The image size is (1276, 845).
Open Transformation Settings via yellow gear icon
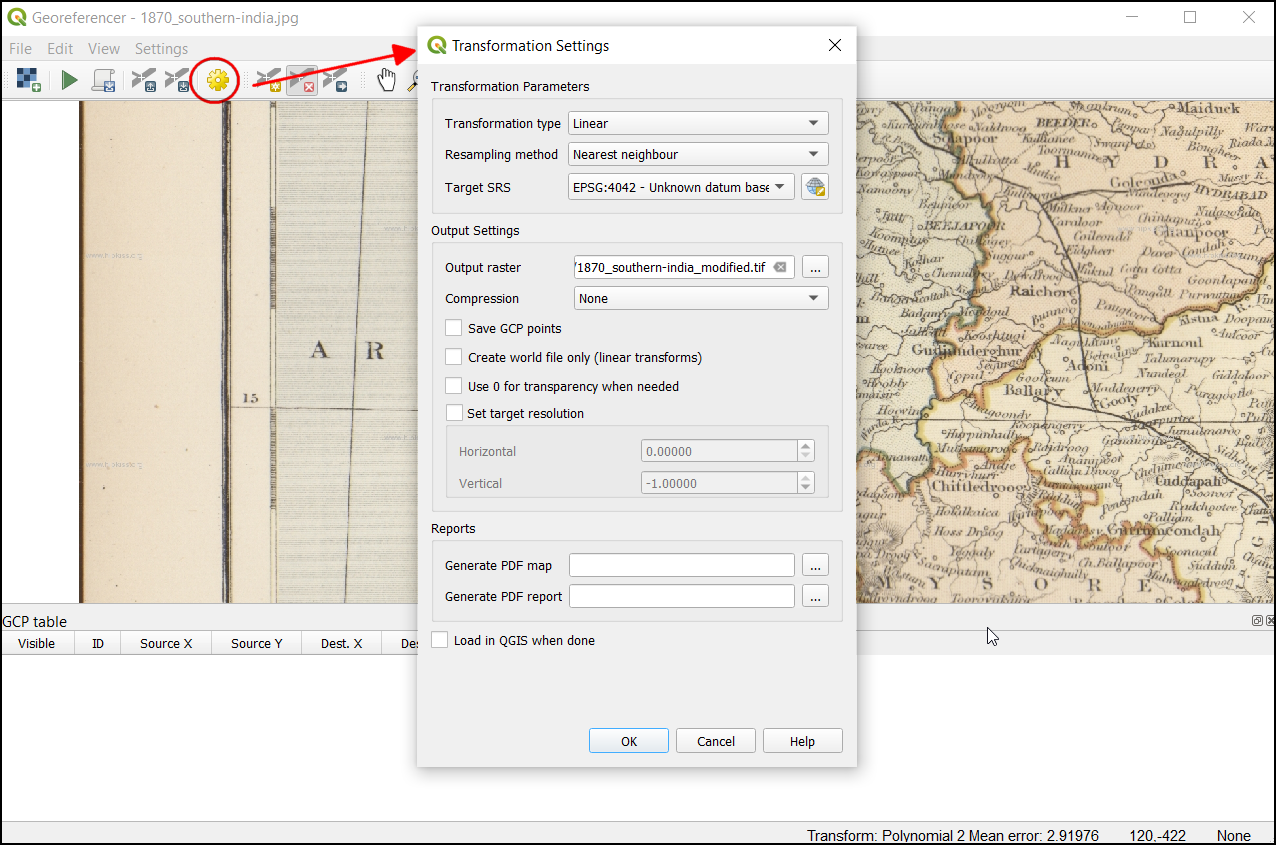pyautogui.click(x=218, y=80)
